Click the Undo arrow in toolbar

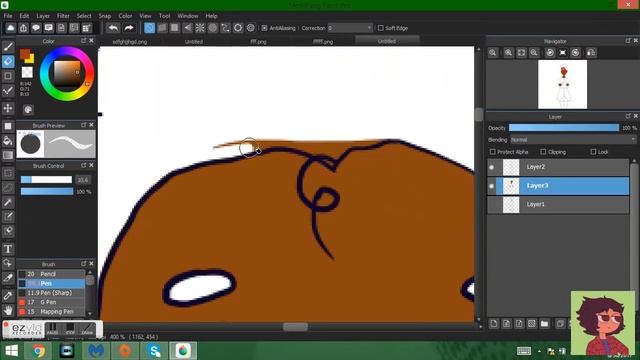coord(113,28)
